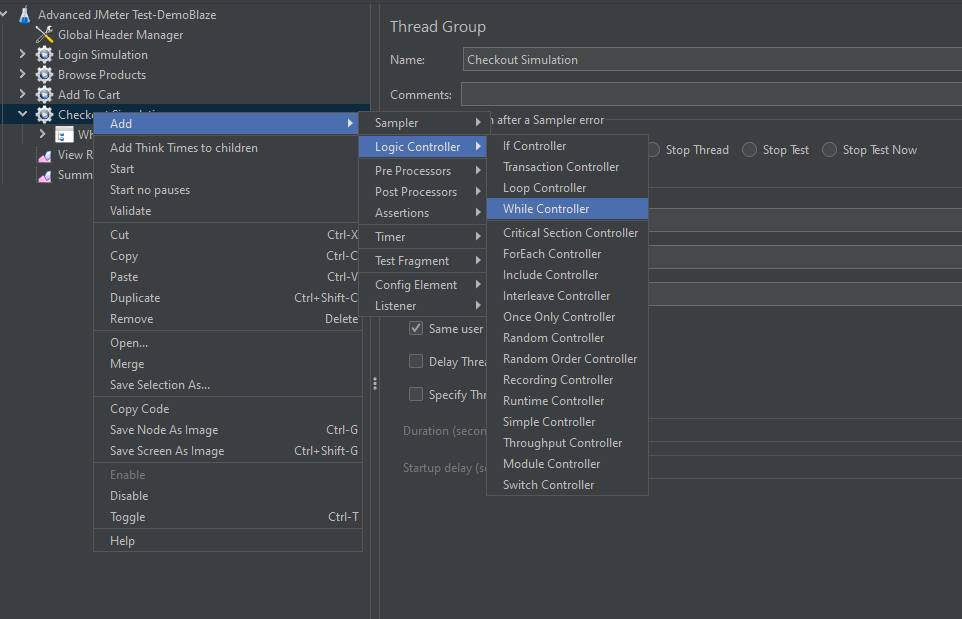Viewport: 962px width, 619px height.
Task: Choose Validate from the context menu
Action: click(228, 210)
